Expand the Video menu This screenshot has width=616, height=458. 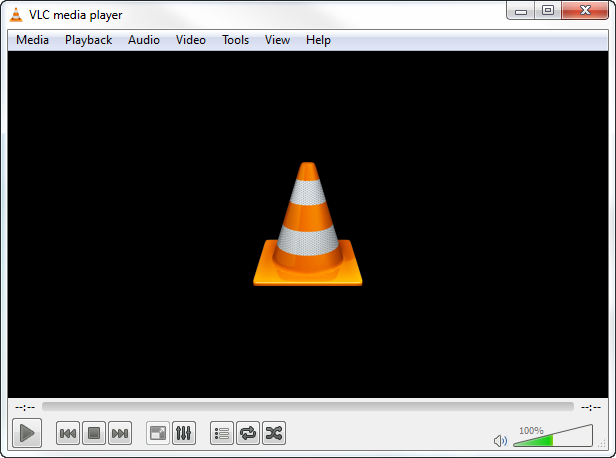tap(190, 40)
